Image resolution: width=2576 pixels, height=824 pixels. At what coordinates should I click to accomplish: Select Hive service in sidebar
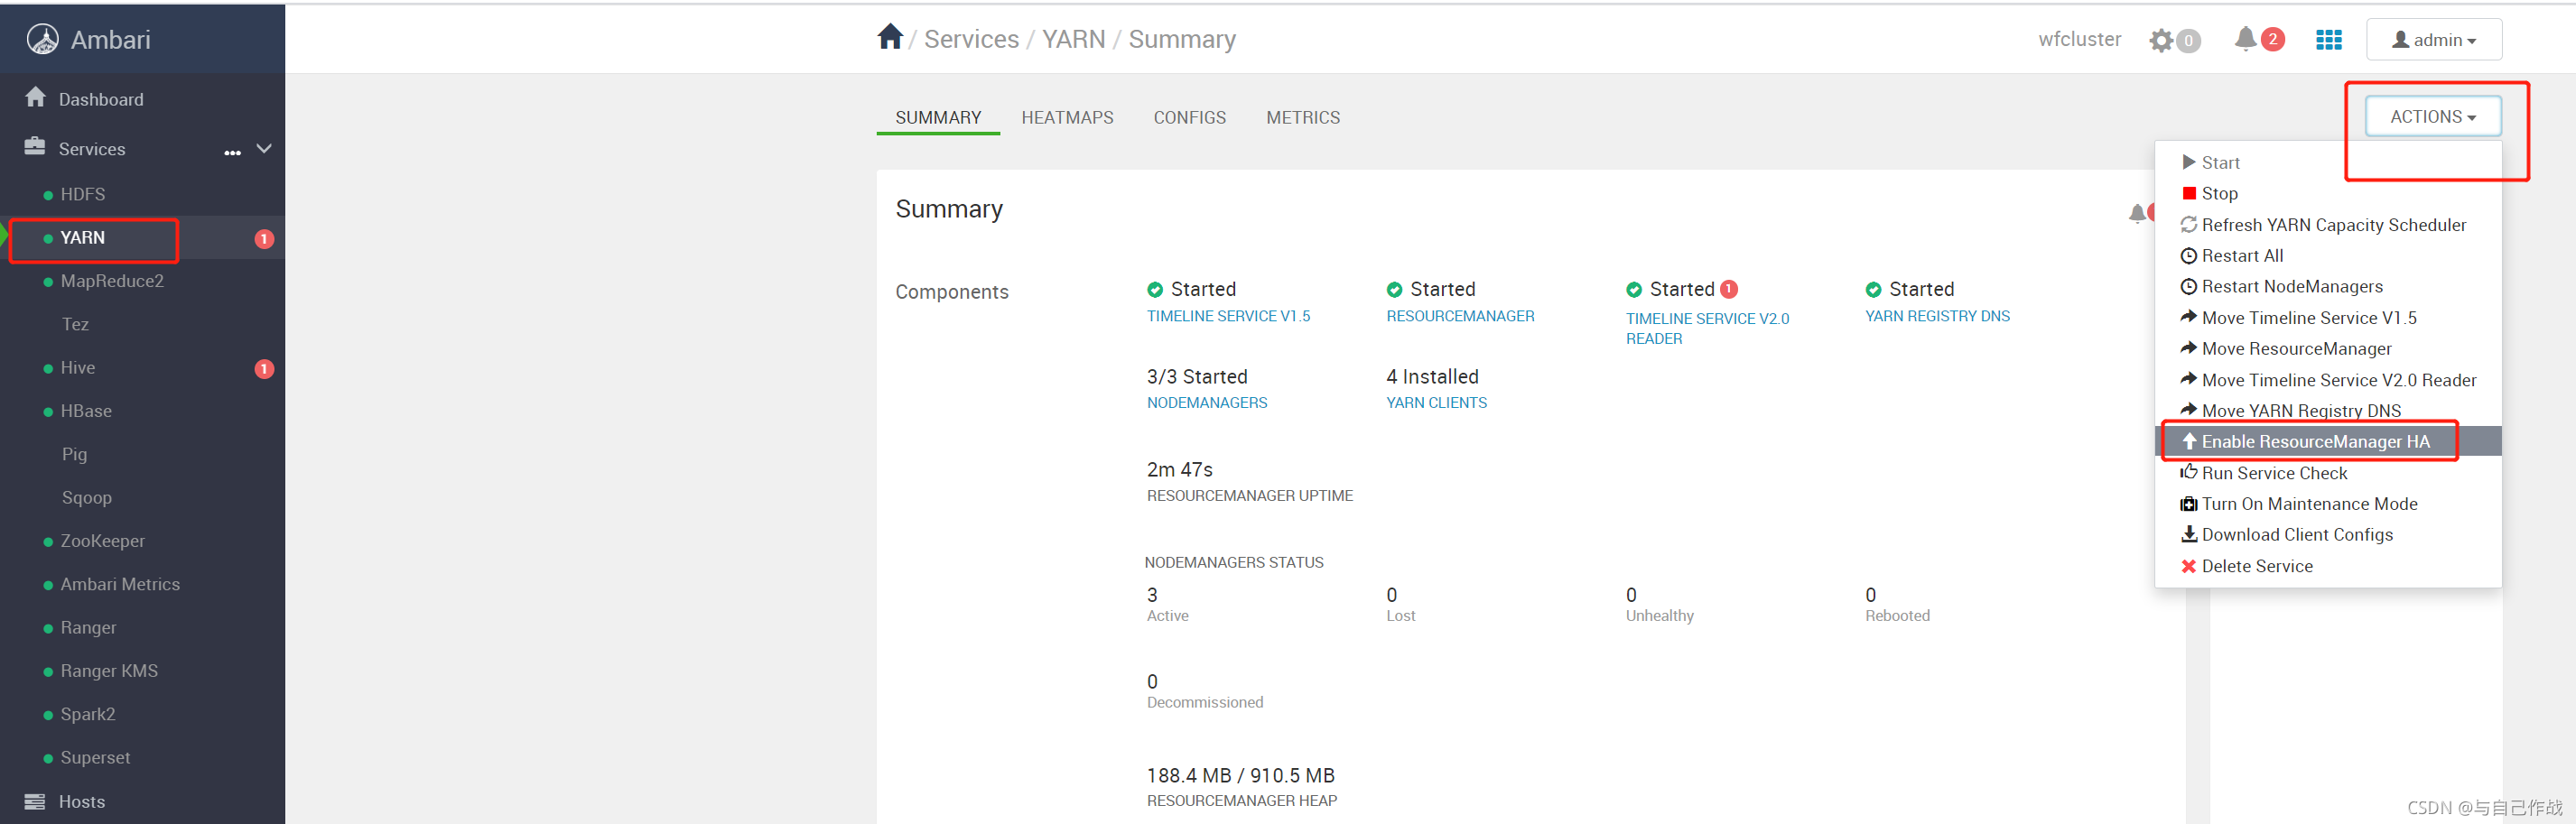click(78, 367)
